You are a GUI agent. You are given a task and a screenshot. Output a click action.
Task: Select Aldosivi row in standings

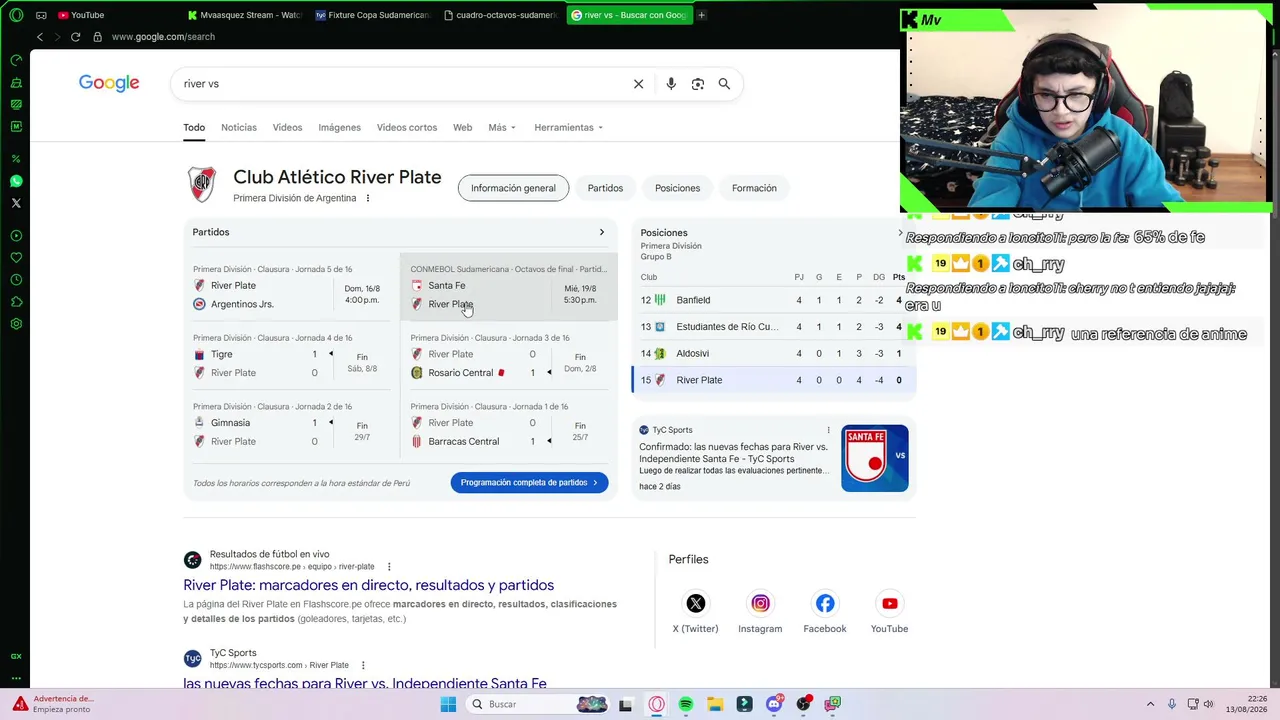(773, 353)
